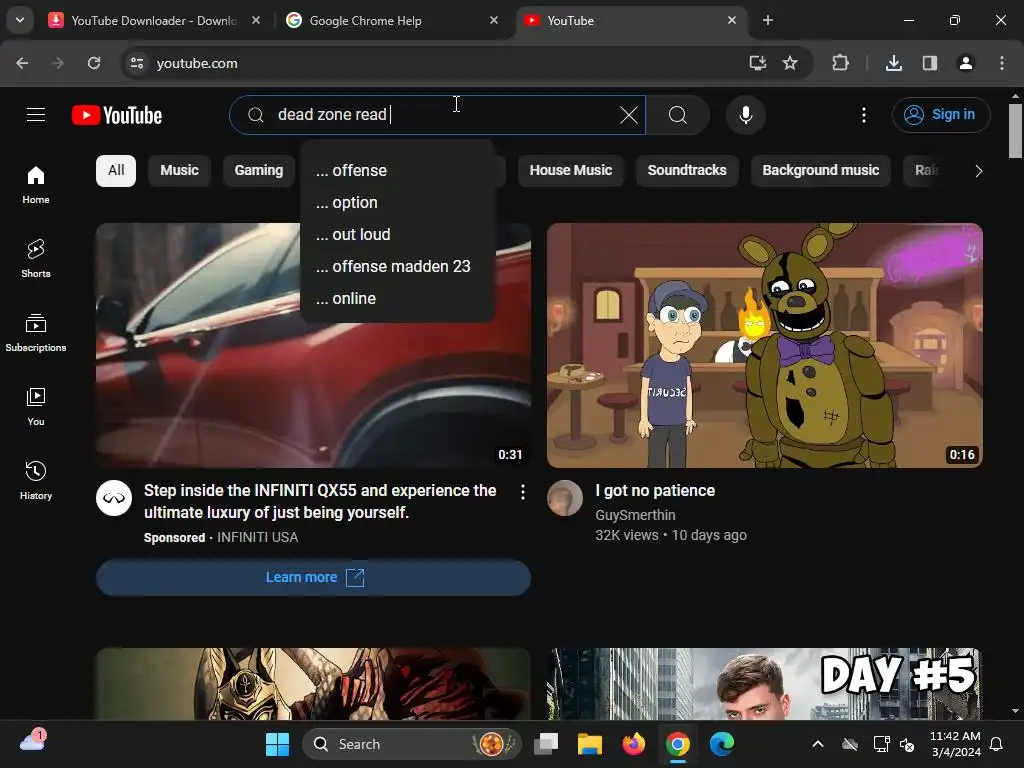Open the INFINITI QX55 ad thumbnail
Screen dimensions: 1024x768
click(313, 345)
